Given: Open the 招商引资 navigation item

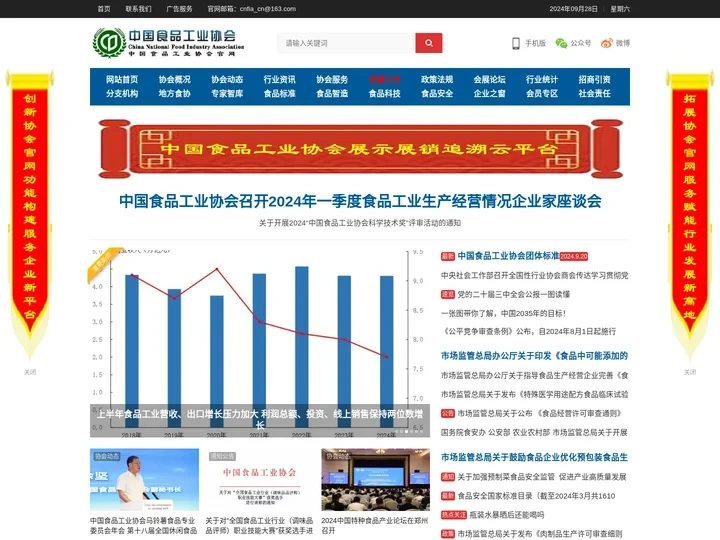Looking at the screenshot, I should pos(594,79).
